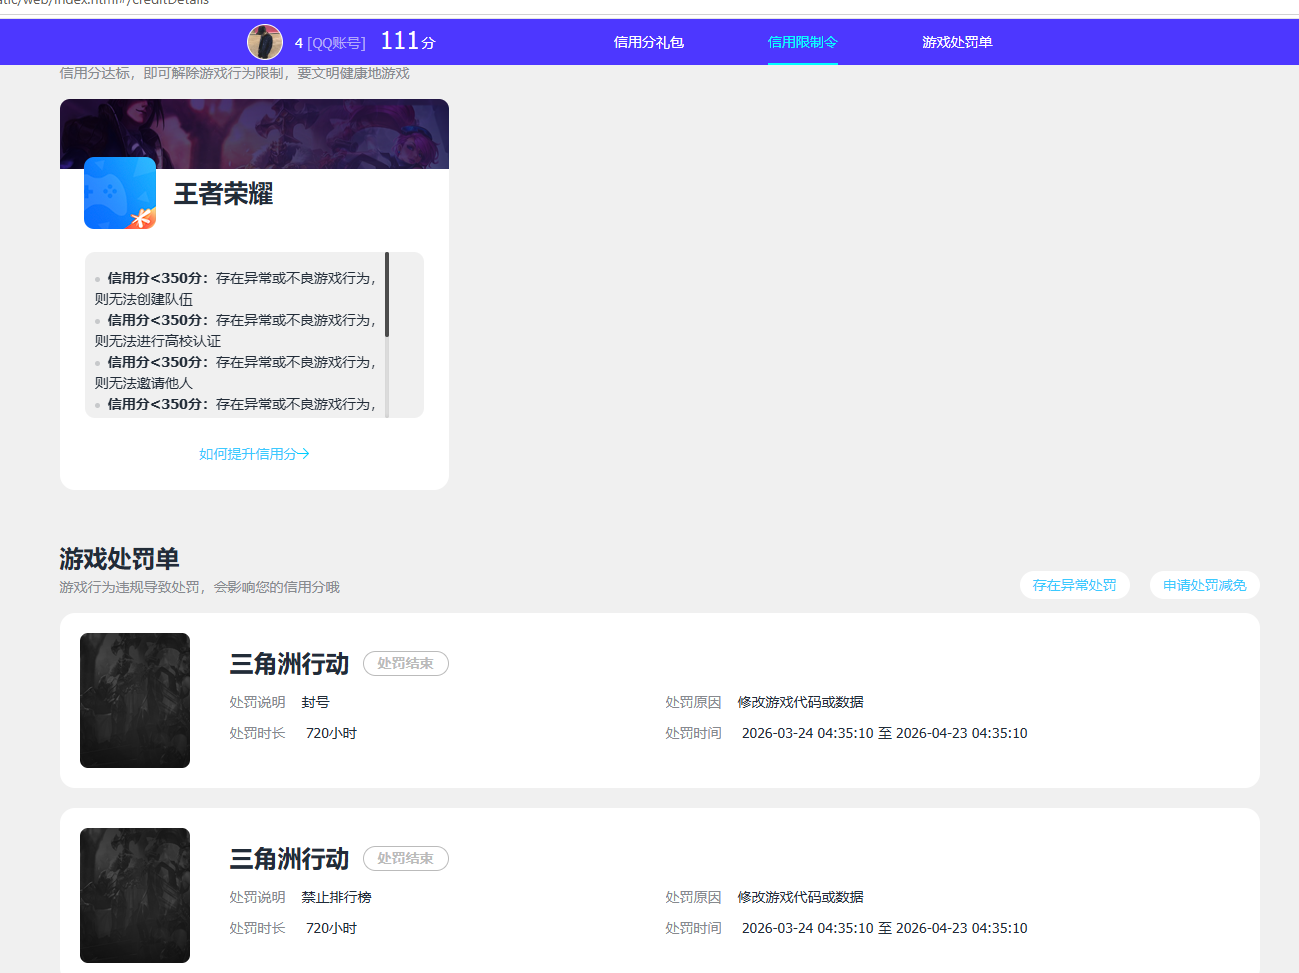Click 修改游戏代码或数据 reason on the 封号 card

(x=800, y=702)
